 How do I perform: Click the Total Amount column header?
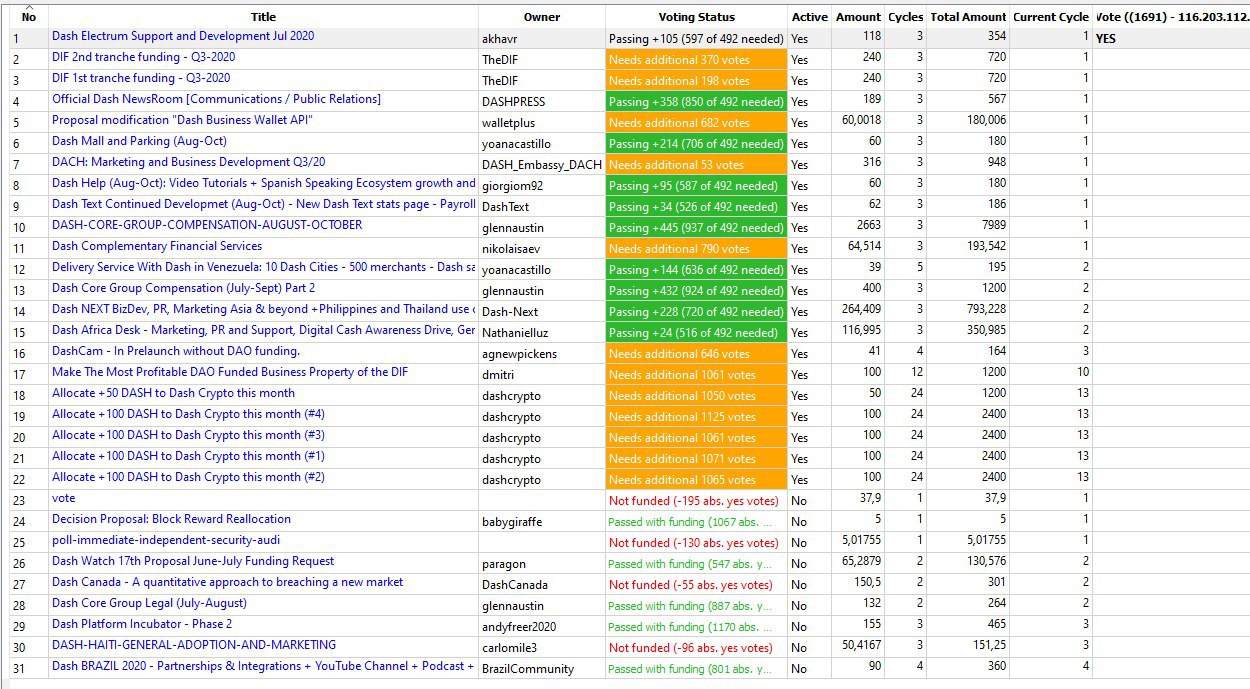968,17
